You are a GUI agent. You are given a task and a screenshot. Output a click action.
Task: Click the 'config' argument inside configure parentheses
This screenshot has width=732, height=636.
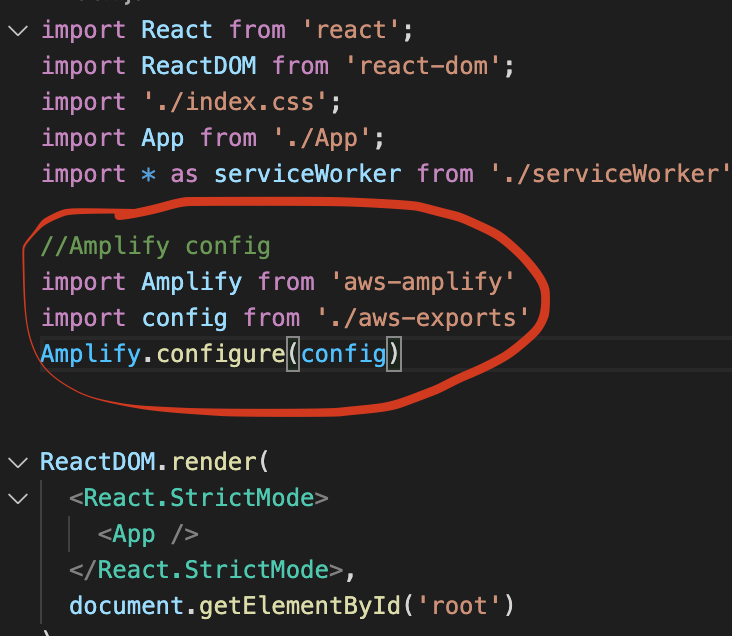pyautogui.click(x=344, y=354)
